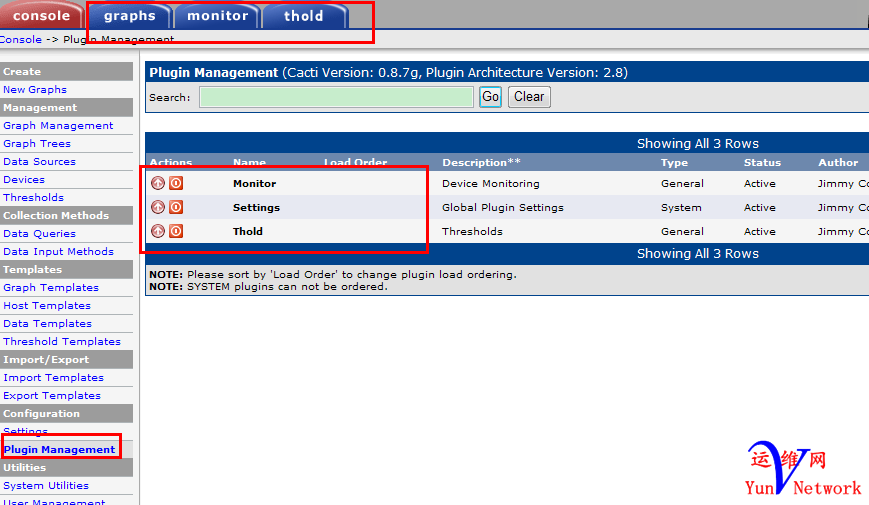869x505 pixels.
Task: Open Import Templates link
Action: 53,378
